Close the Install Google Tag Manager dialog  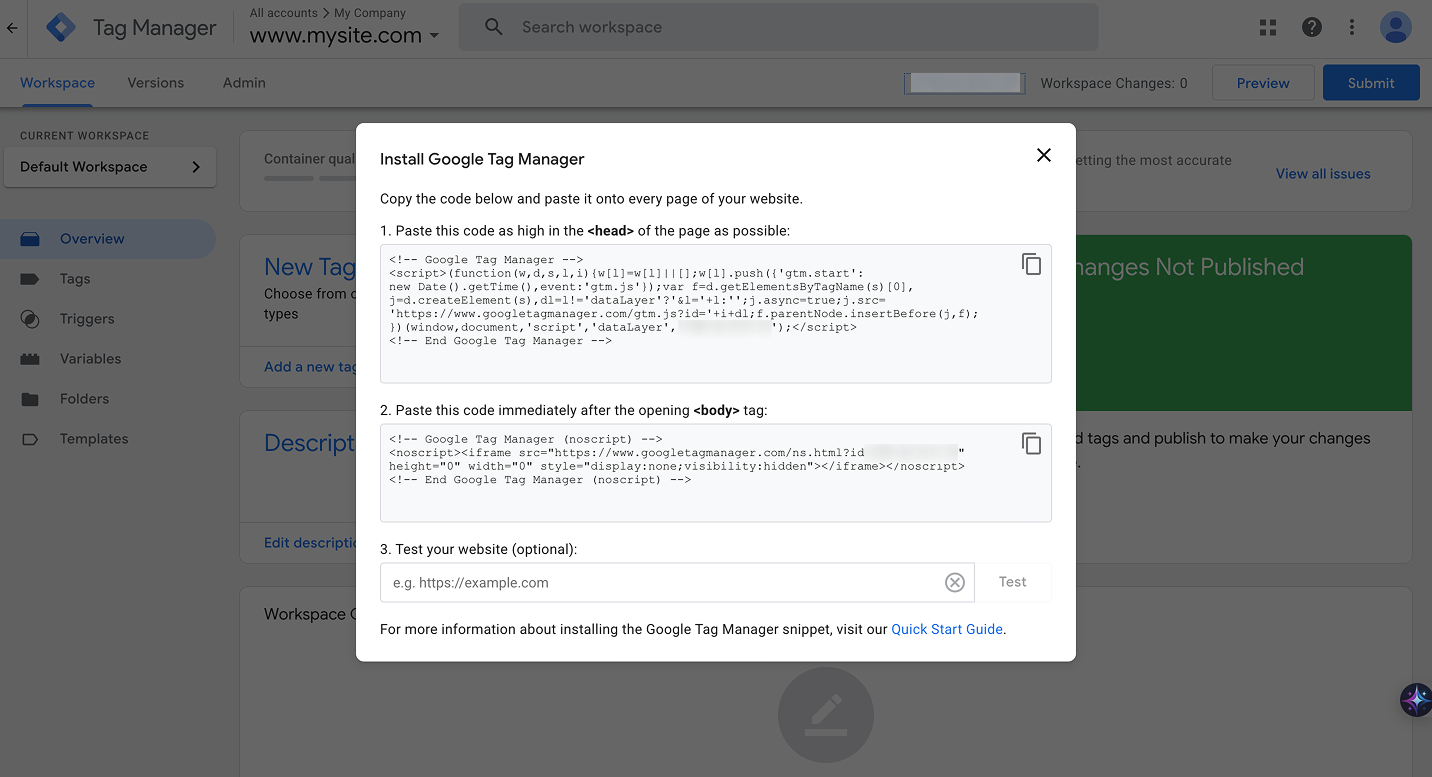pyautogui.click(x=1043, y=155)
